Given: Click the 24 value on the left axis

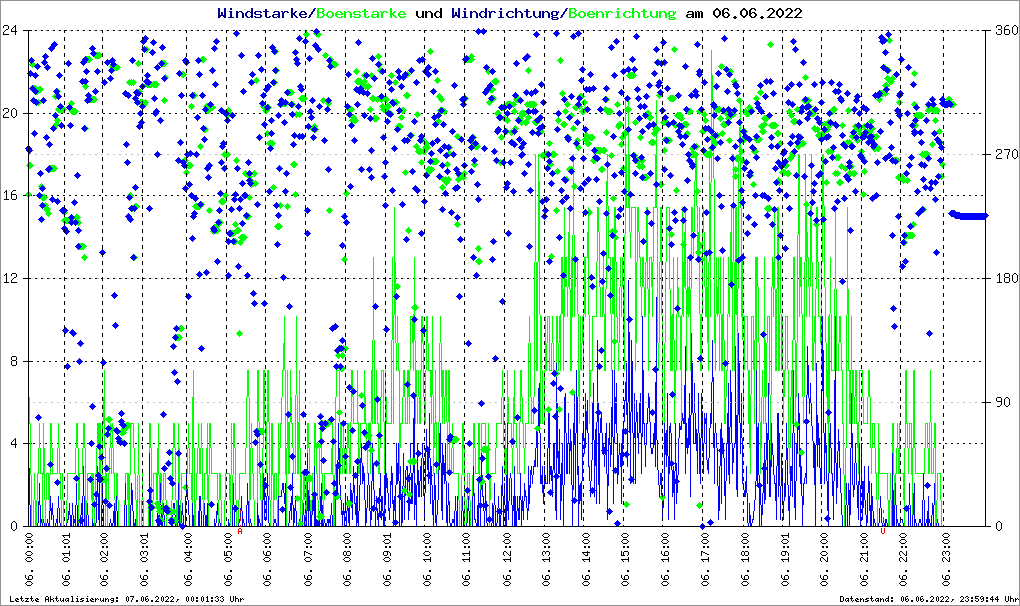Looking at the screenshot, I should coord(12,30).
